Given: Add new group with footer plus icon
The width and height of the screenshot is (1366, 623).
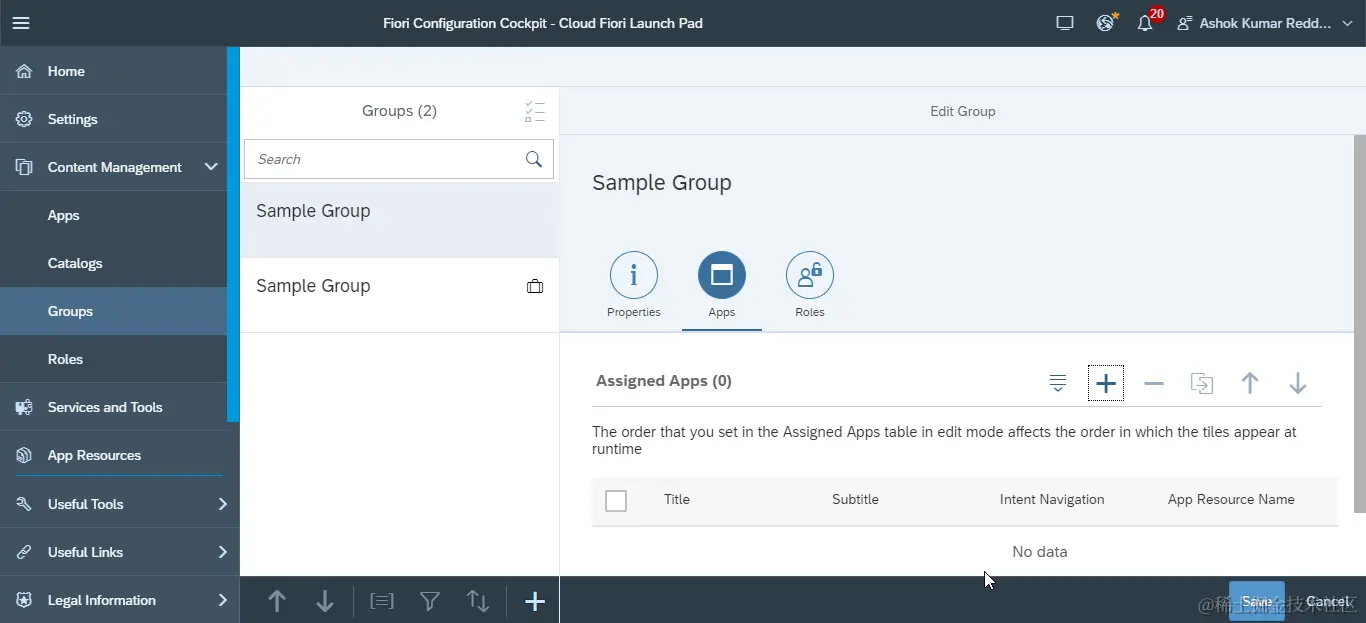Looking at the screenshot, I should 535,601.
